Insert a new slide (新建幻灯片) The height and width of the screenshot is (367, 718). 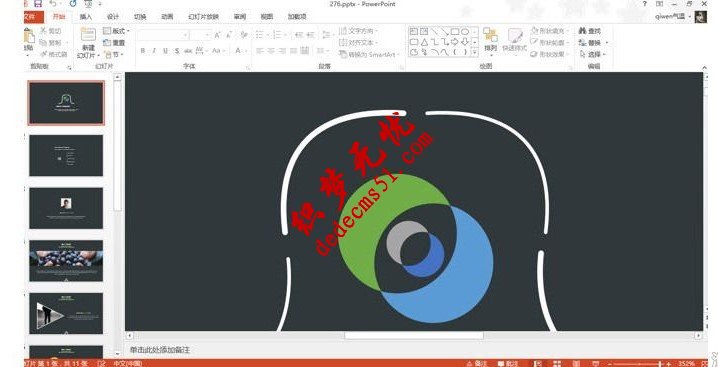click(88, 44)
